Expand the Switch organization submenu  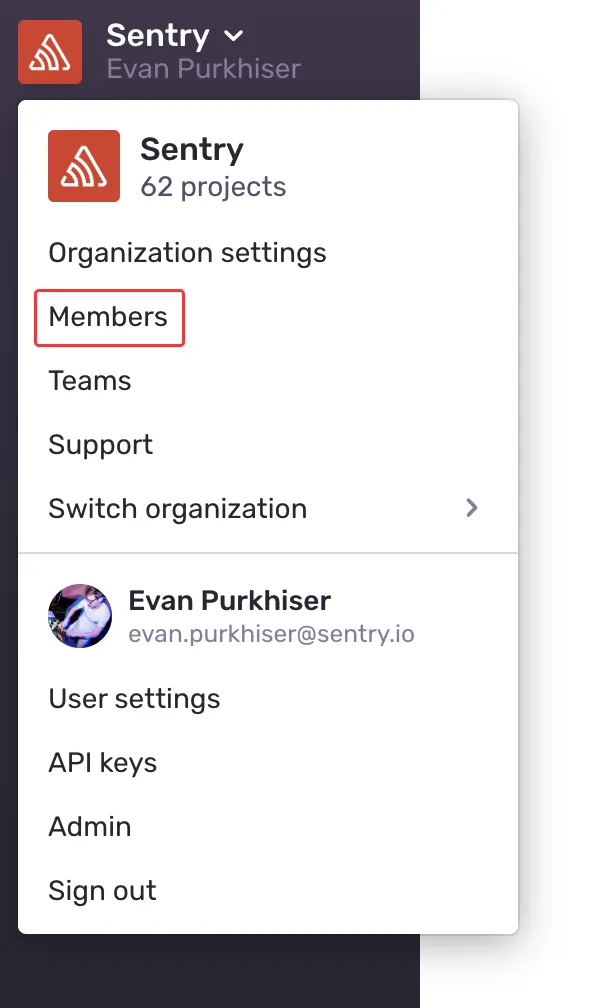(x=177, y=509)
